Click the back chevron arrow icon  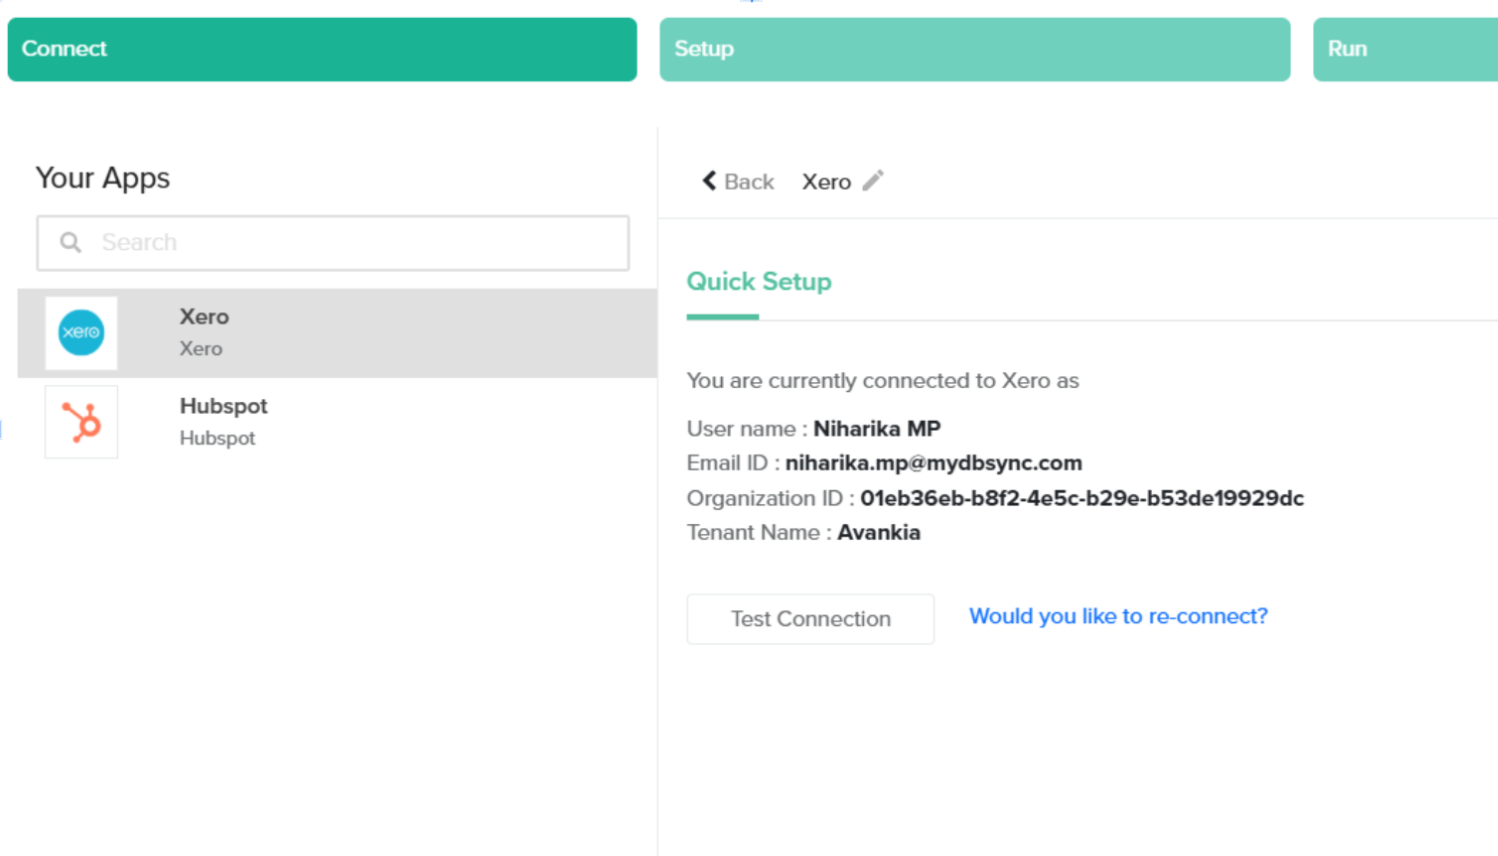[x=709, y=181]
